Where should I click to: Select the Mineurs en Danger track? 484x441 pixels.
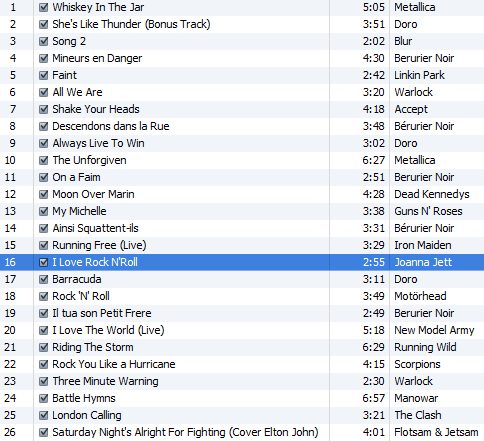[x=242, y=58]
